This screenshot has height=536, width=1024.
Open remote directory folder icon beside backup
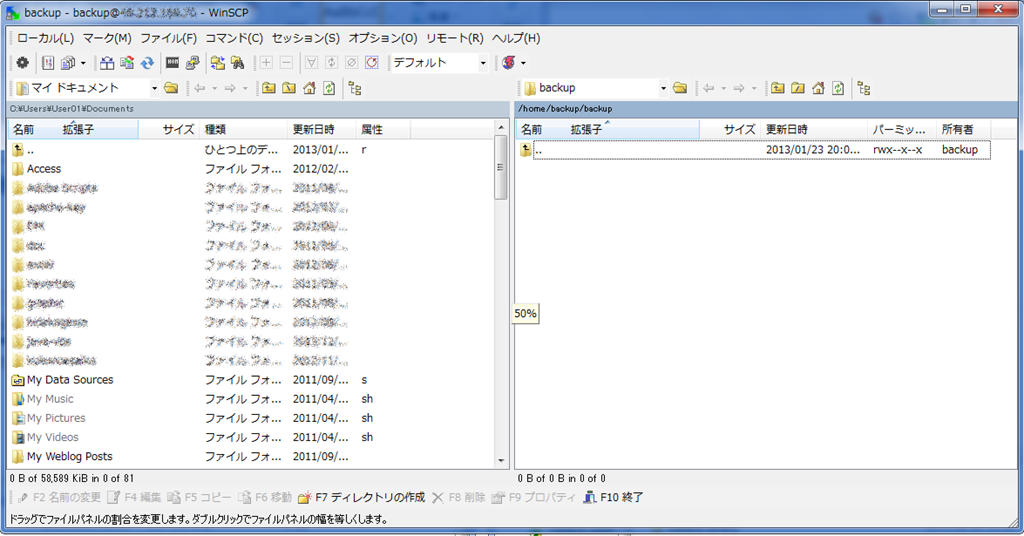click(x=680, y=87)
